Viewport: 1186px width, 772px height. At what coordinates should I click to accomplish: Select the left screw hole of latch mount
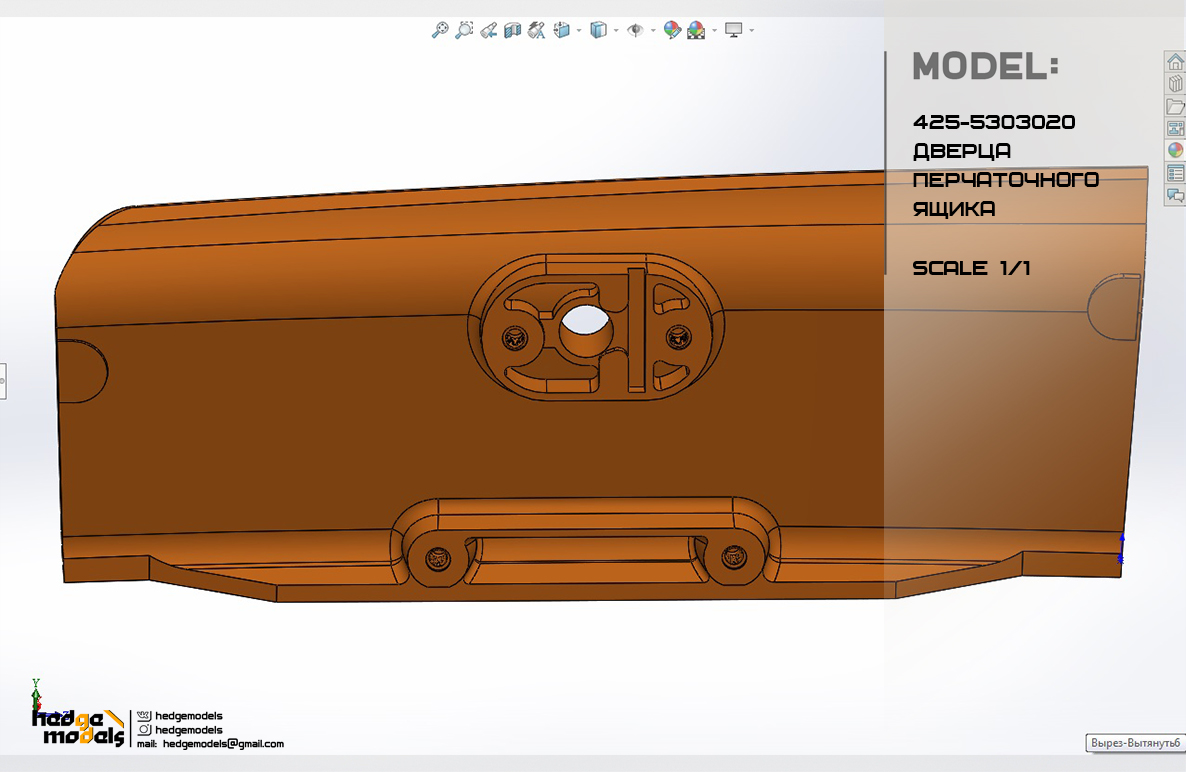(516, 338)
